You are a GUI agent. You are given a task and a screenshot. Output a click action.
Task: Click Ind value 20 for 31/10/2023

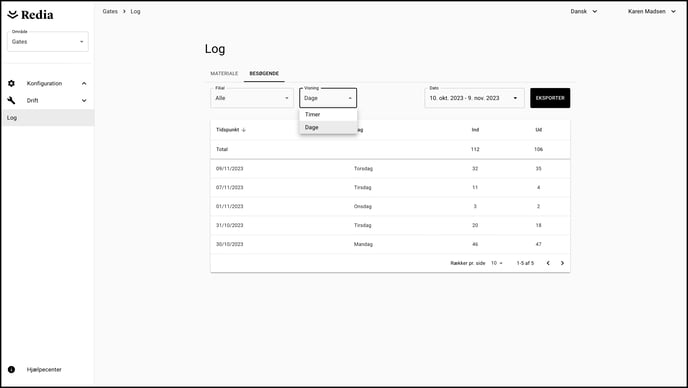(x=475, y=225)
